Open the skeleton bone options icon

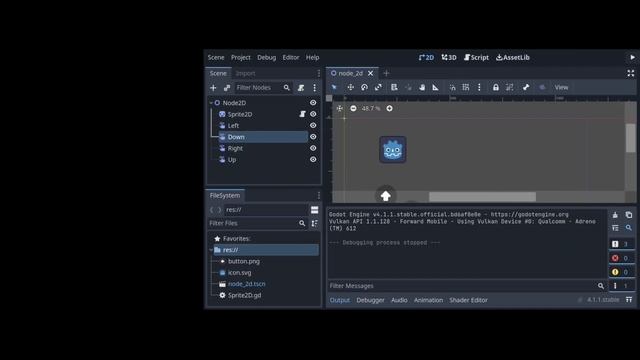pyautogui.click(x=526, y=87)
